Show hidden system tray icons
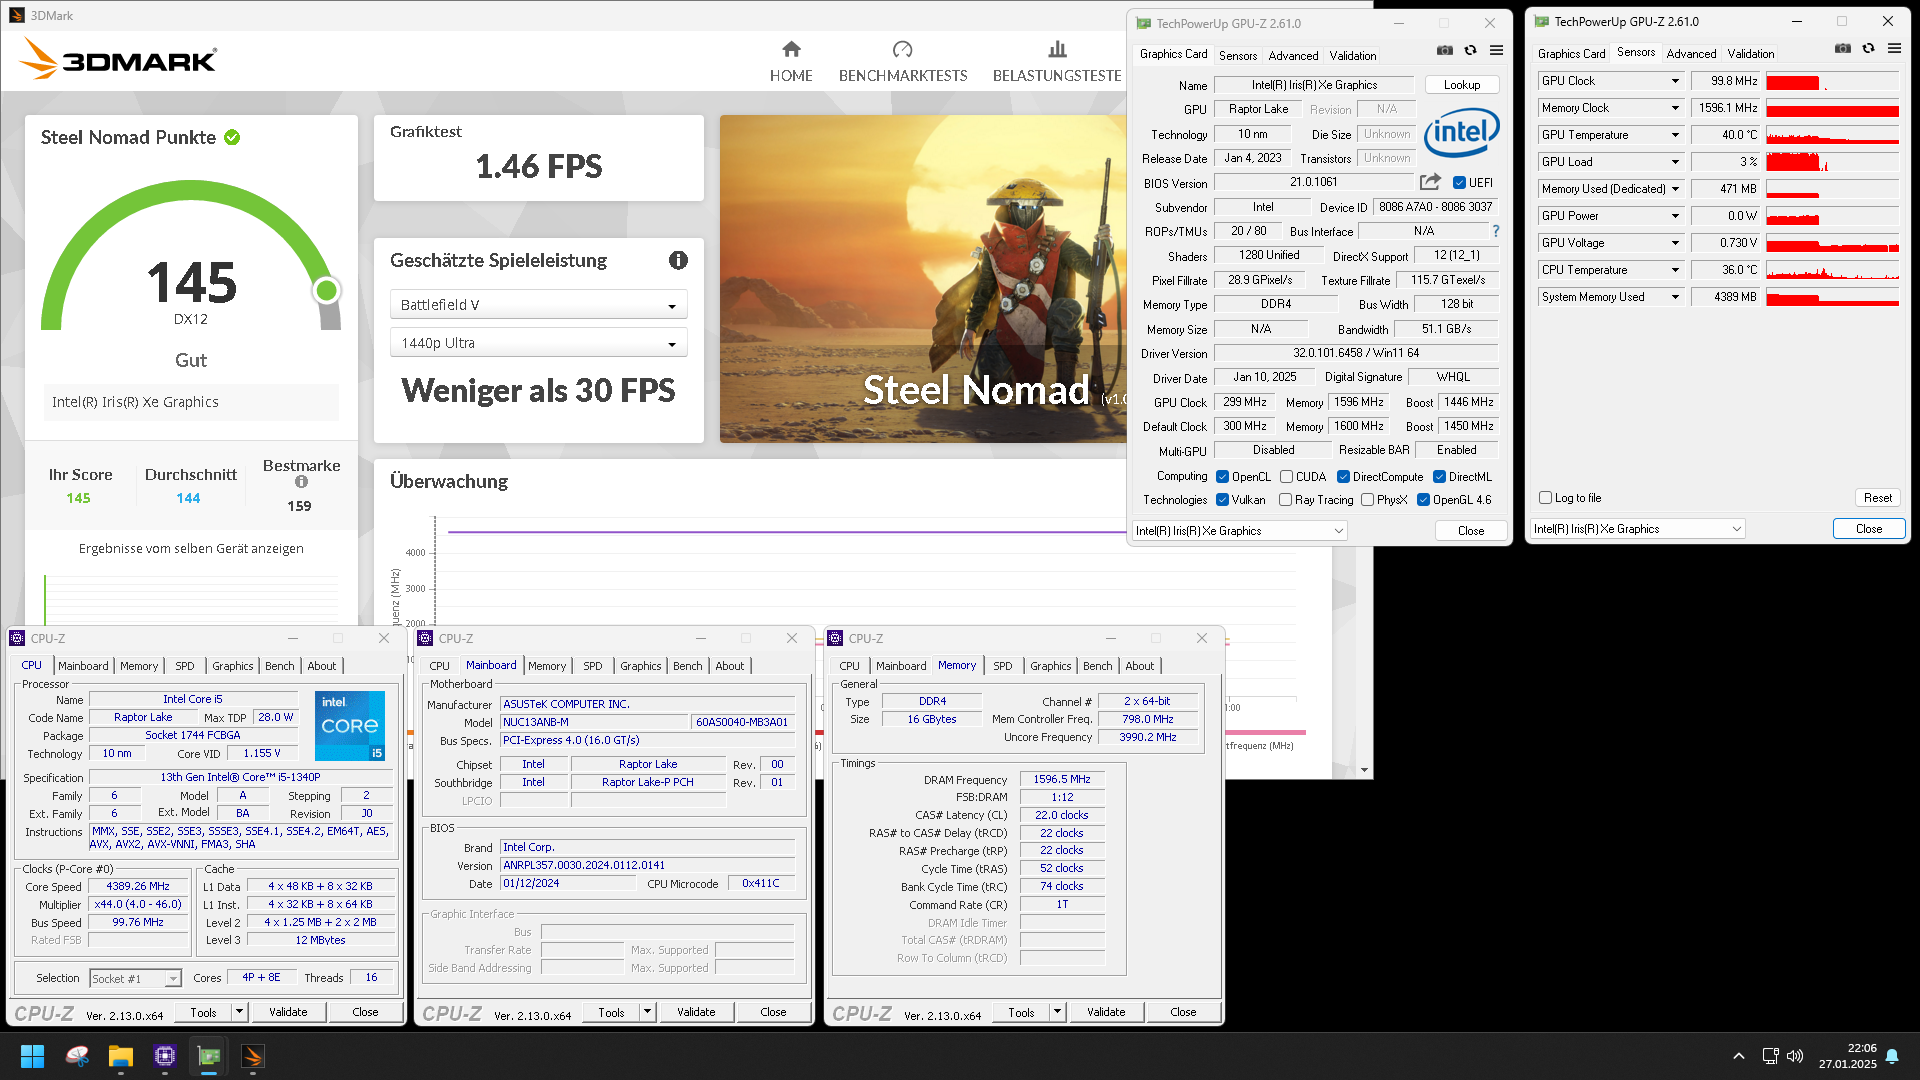 pos(1739,1056)
